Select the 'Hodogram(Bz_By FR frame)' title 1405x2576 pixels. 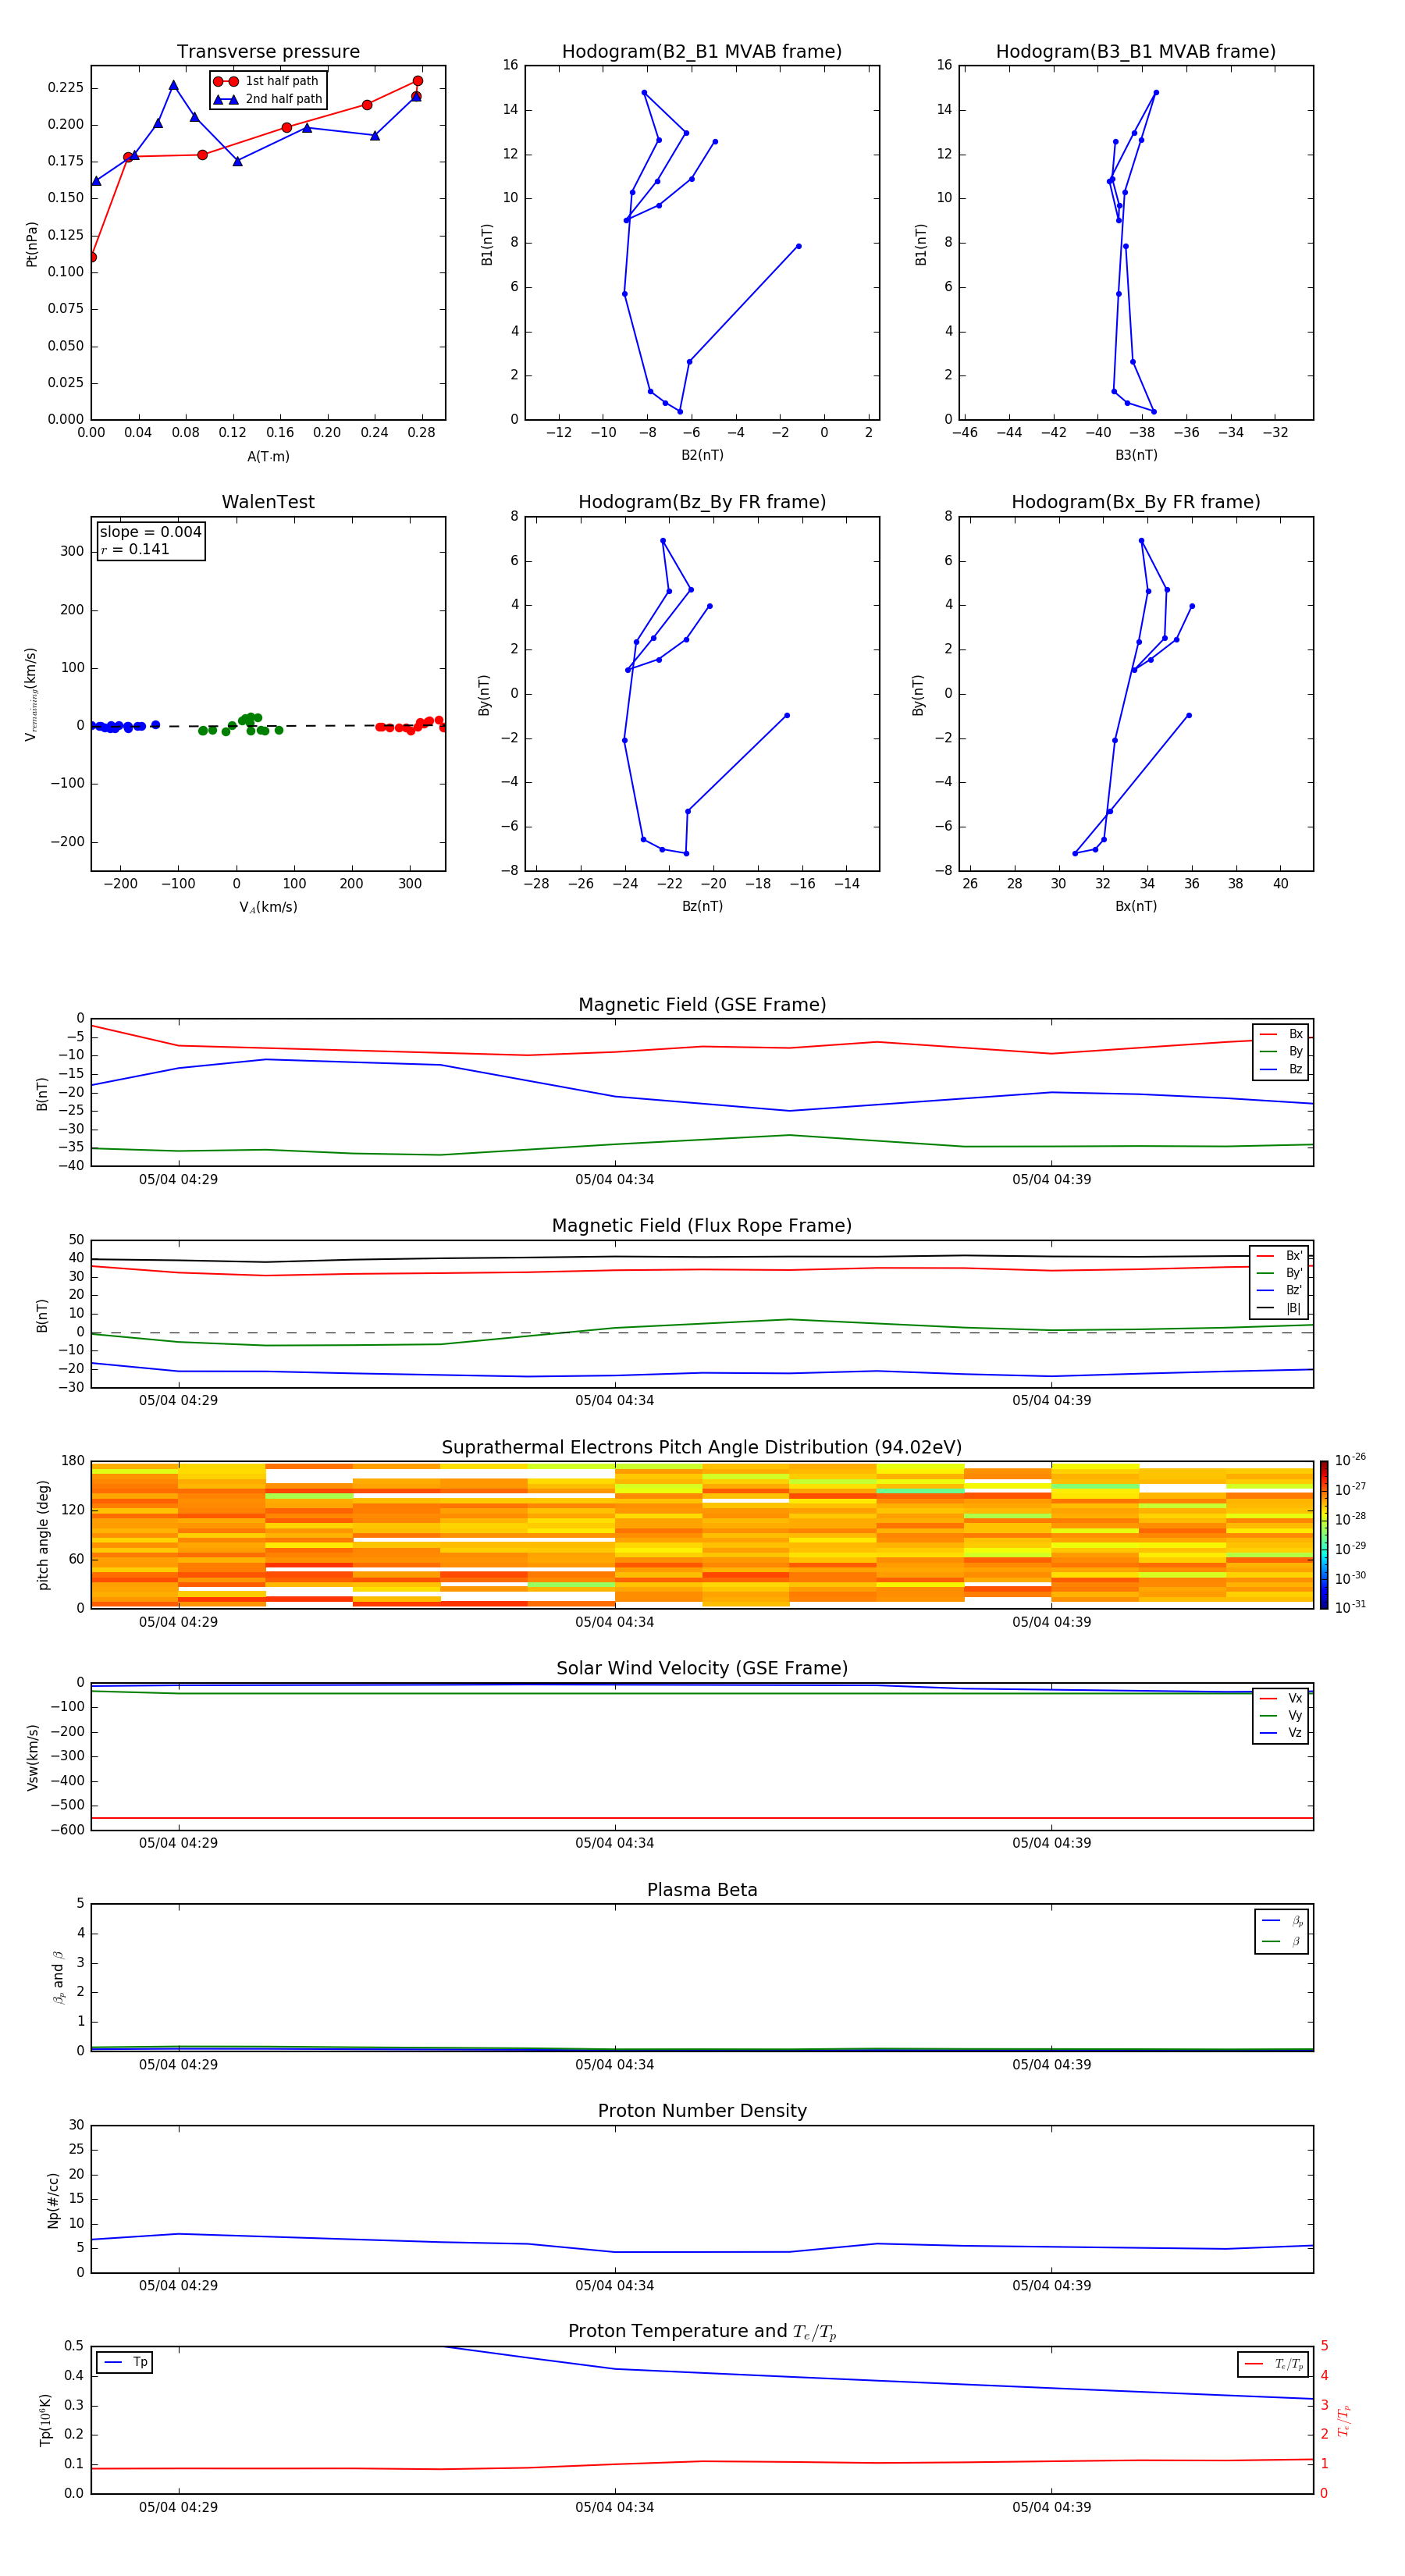pos(702,502)
